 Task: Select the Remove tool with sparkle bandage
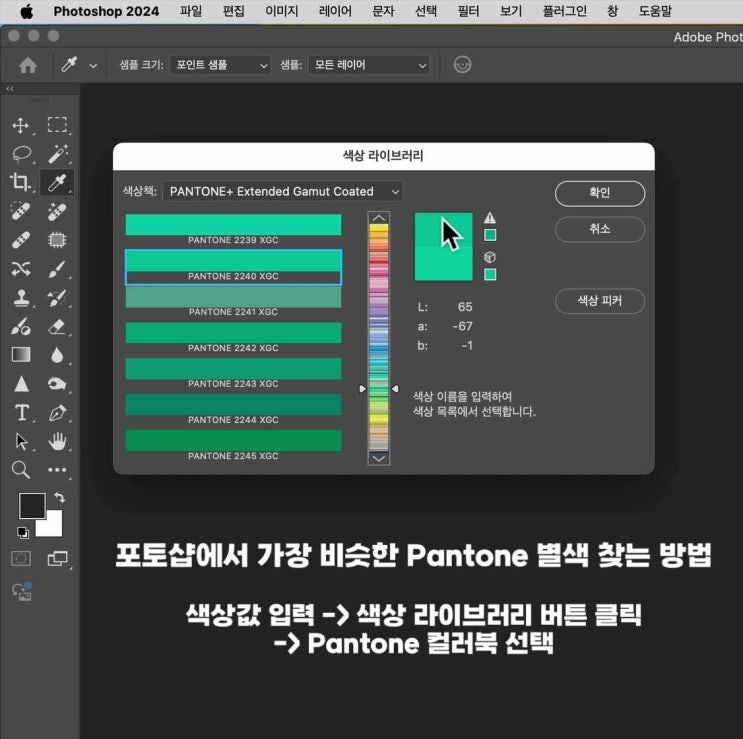57,211
